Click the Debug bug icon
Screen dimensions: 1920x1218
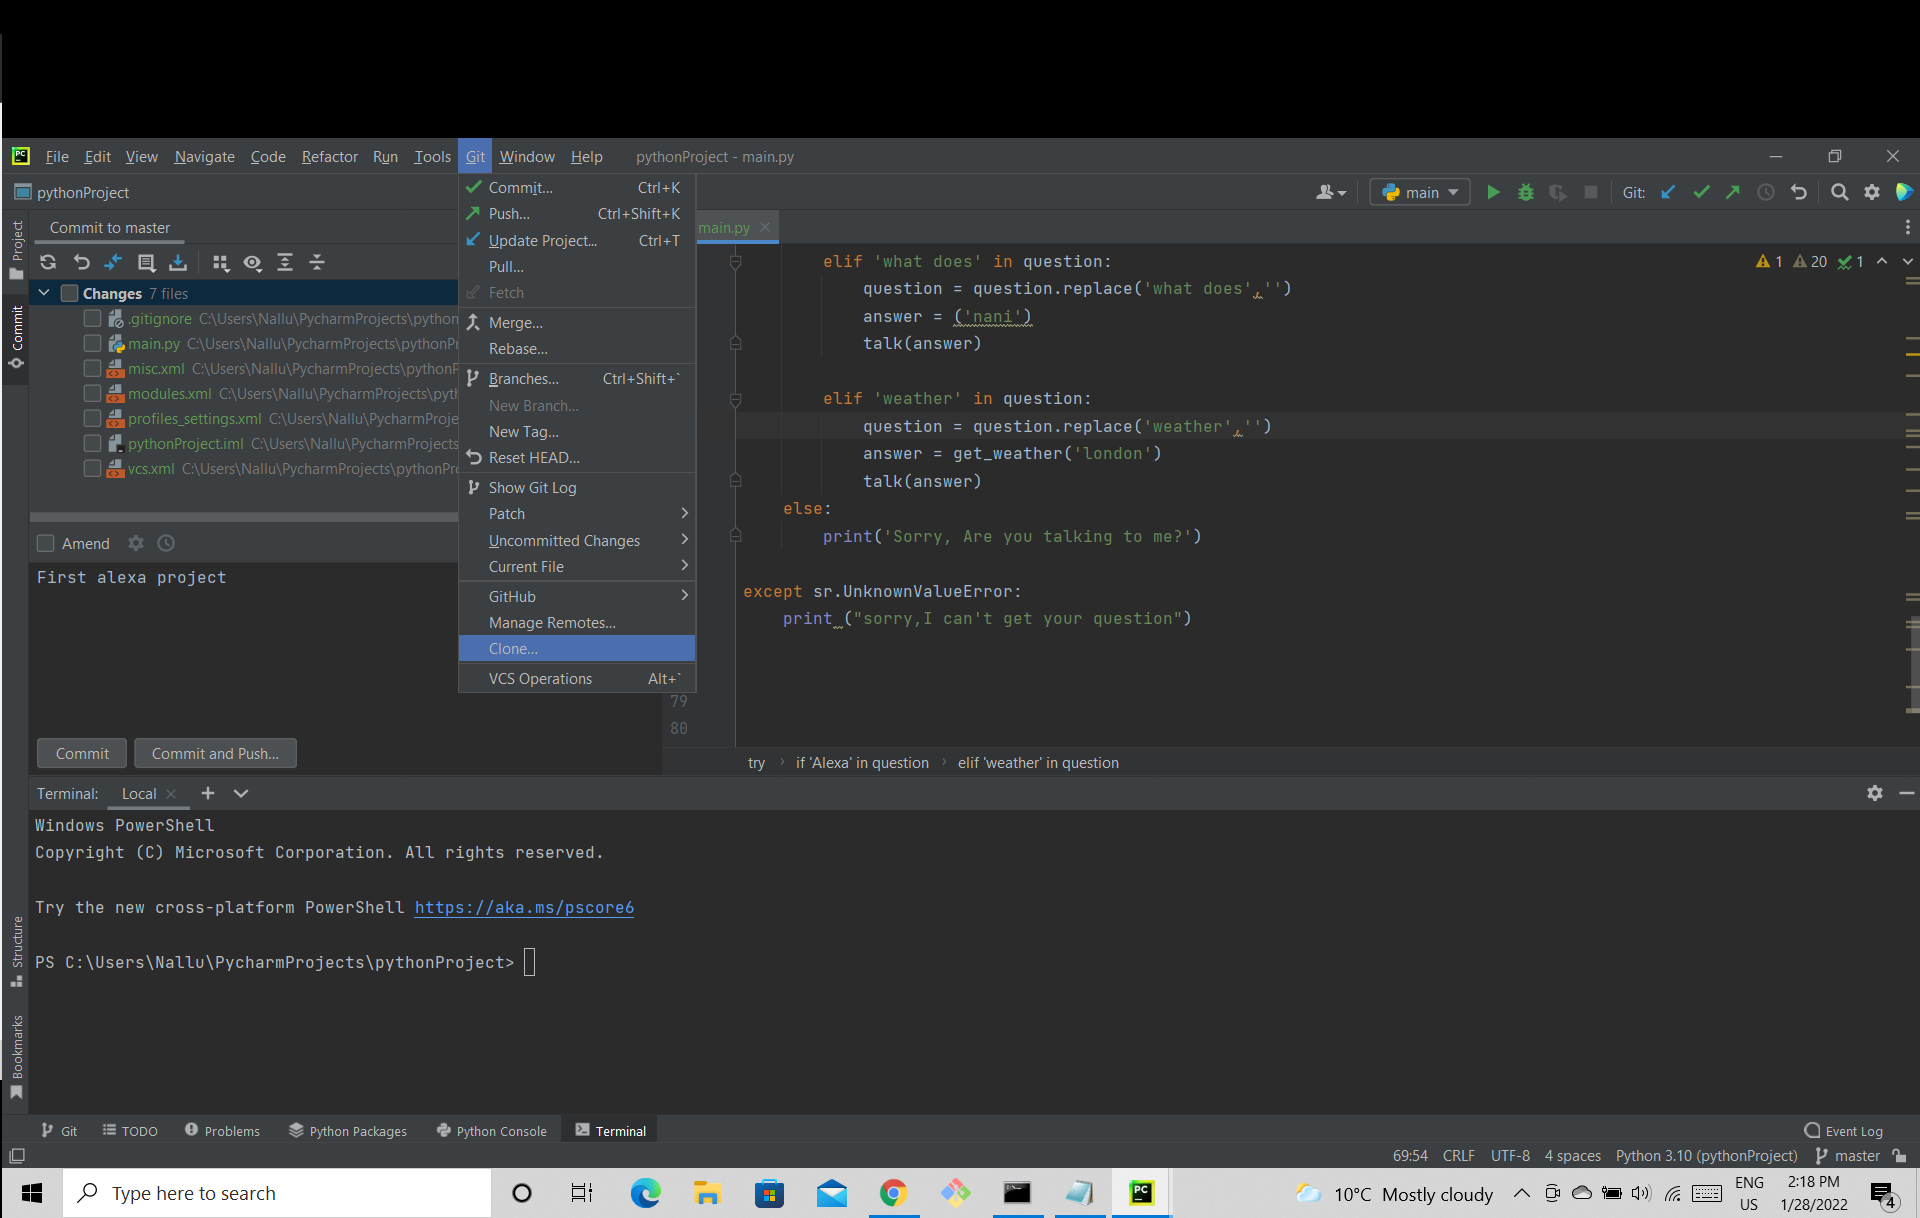coord(1526,192)
